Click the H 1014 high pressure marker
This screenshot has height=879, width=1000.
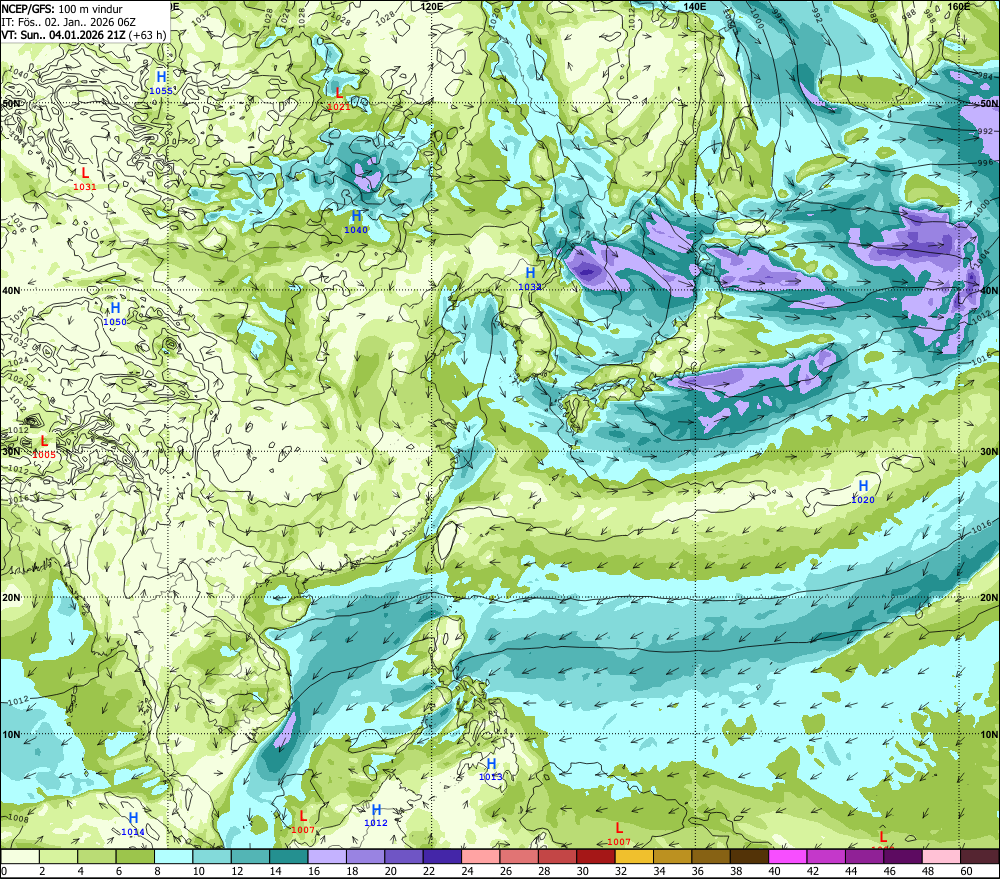click(133, 824)
